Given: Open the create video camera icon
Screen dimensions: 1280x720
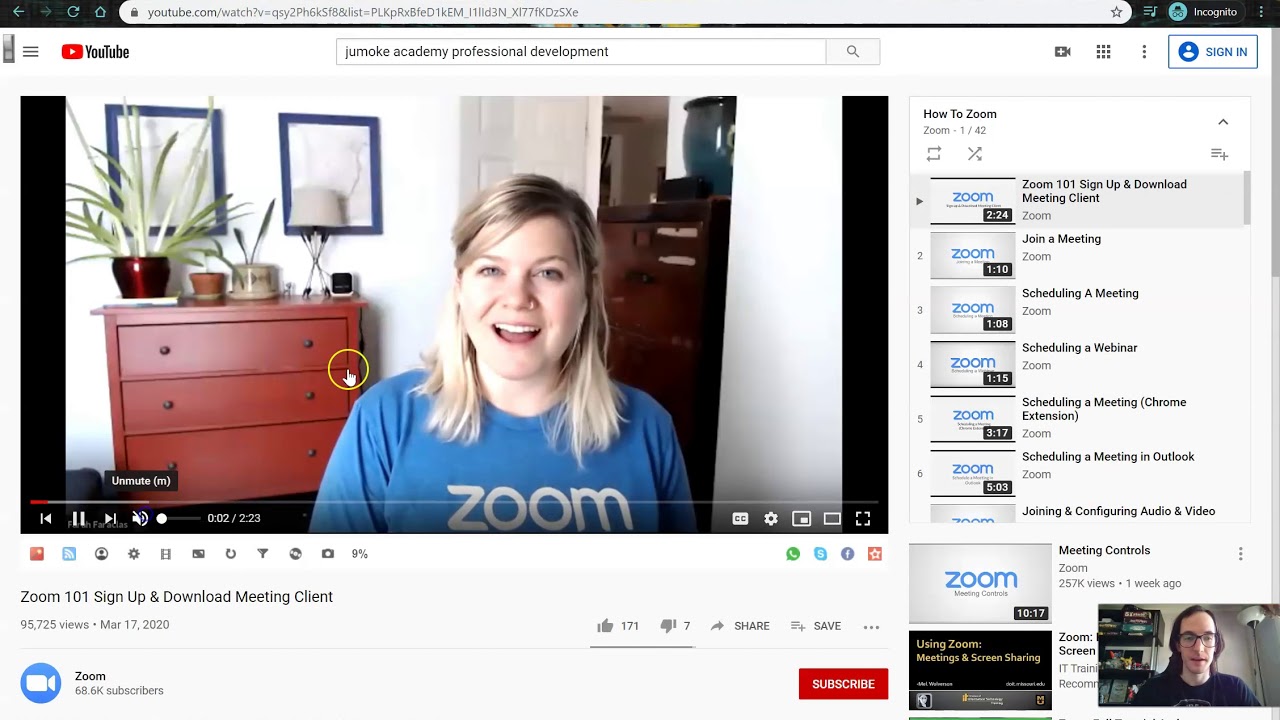Looking at the screenshot, I should [x=1062, y=52].
